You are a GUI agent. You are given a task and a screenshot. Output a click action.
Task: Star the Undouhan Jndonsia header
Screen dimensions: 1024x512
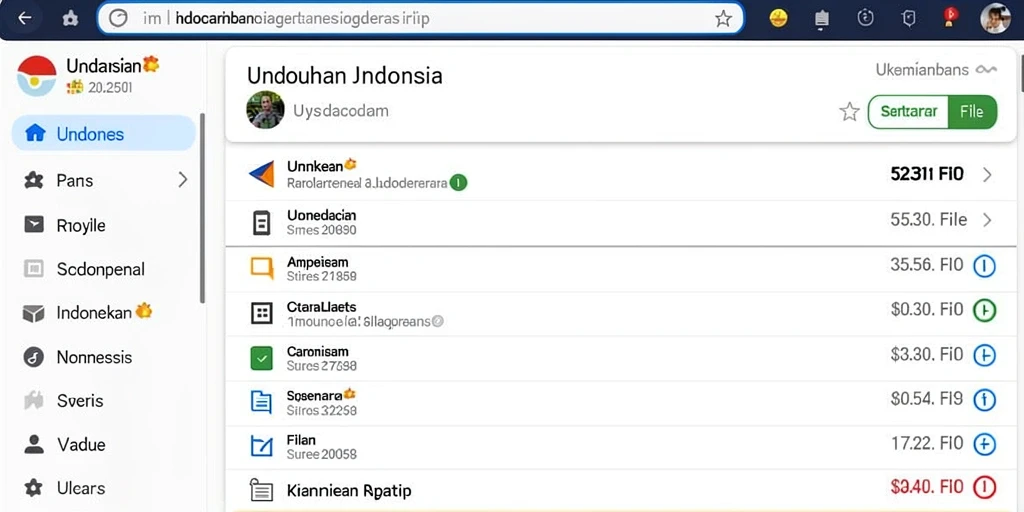849,112
